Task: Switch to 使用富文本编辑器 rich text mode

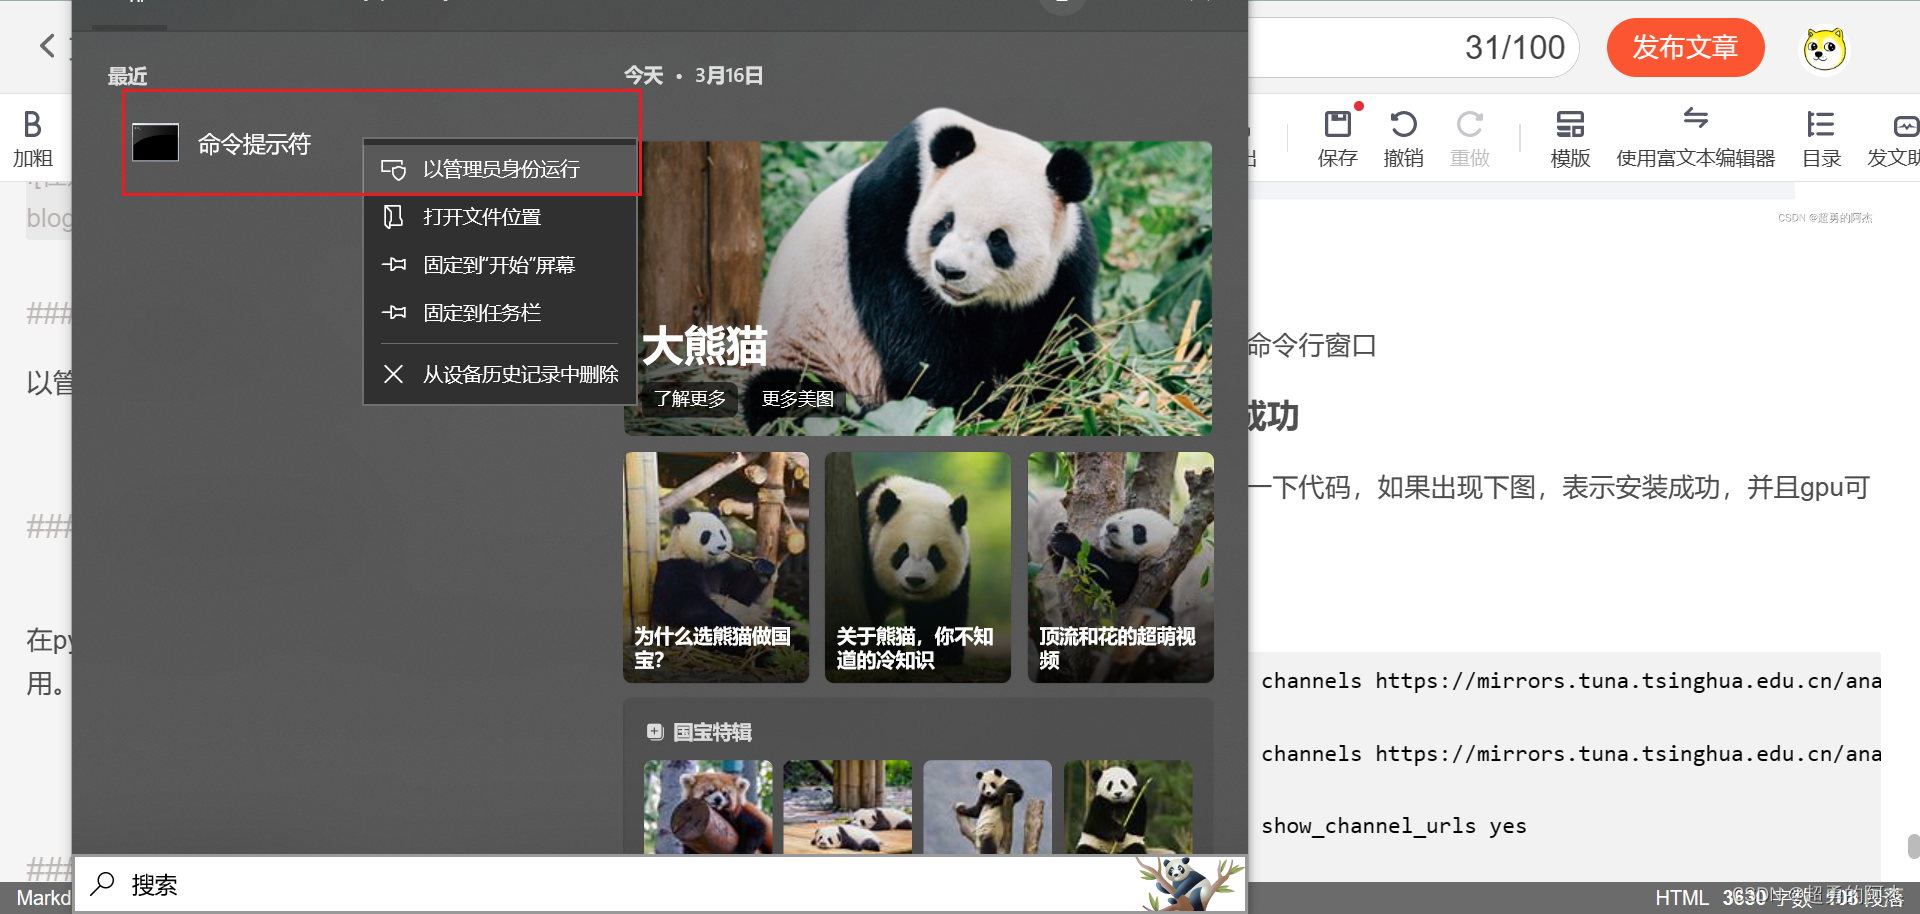Action: coord(1695,135)
